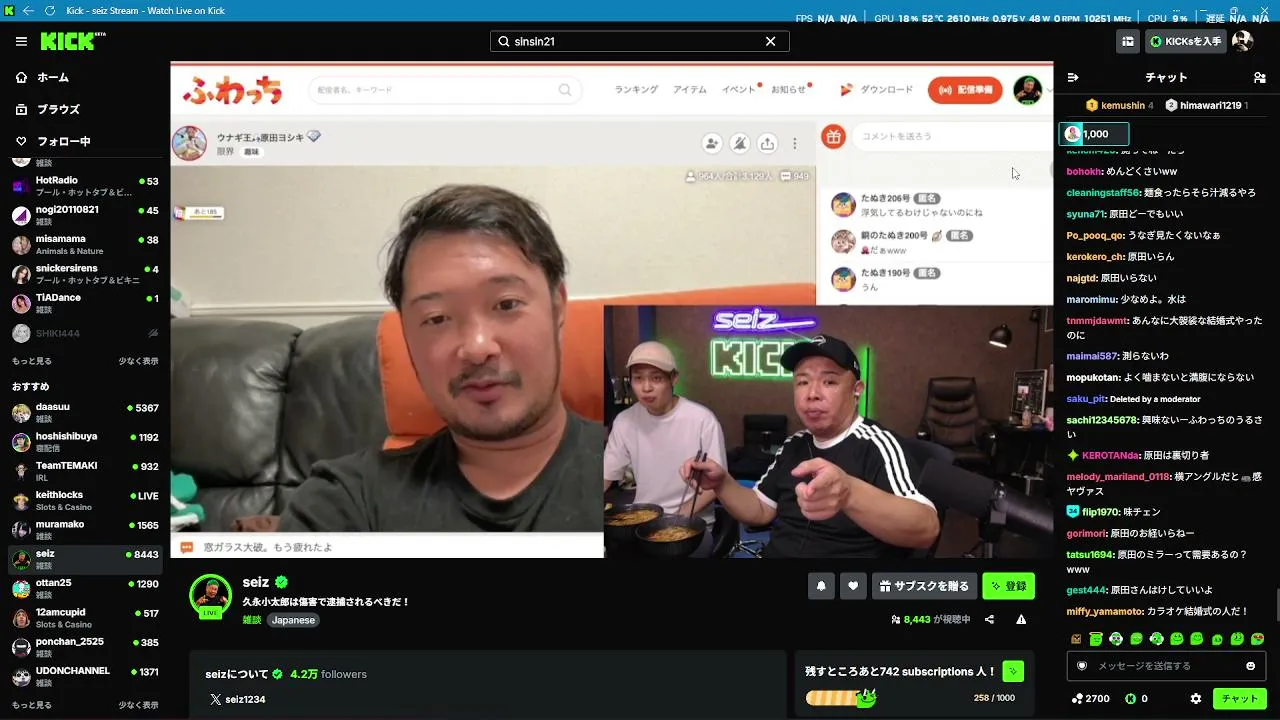Subscribe using the green 登録 button
Viewport: 1280px width, 720px height.
click(1008, 586)
